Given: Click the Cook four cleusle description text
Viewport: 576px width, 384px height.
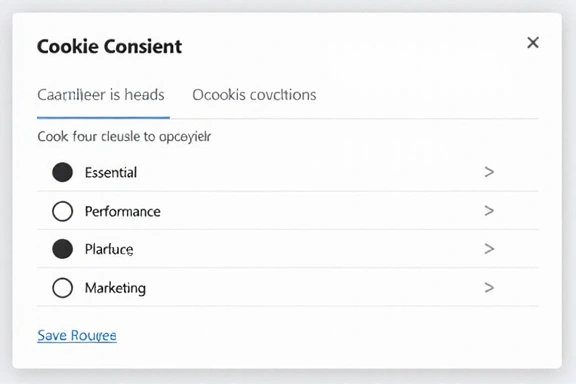Looking at the screenshot, I should 124,137.
